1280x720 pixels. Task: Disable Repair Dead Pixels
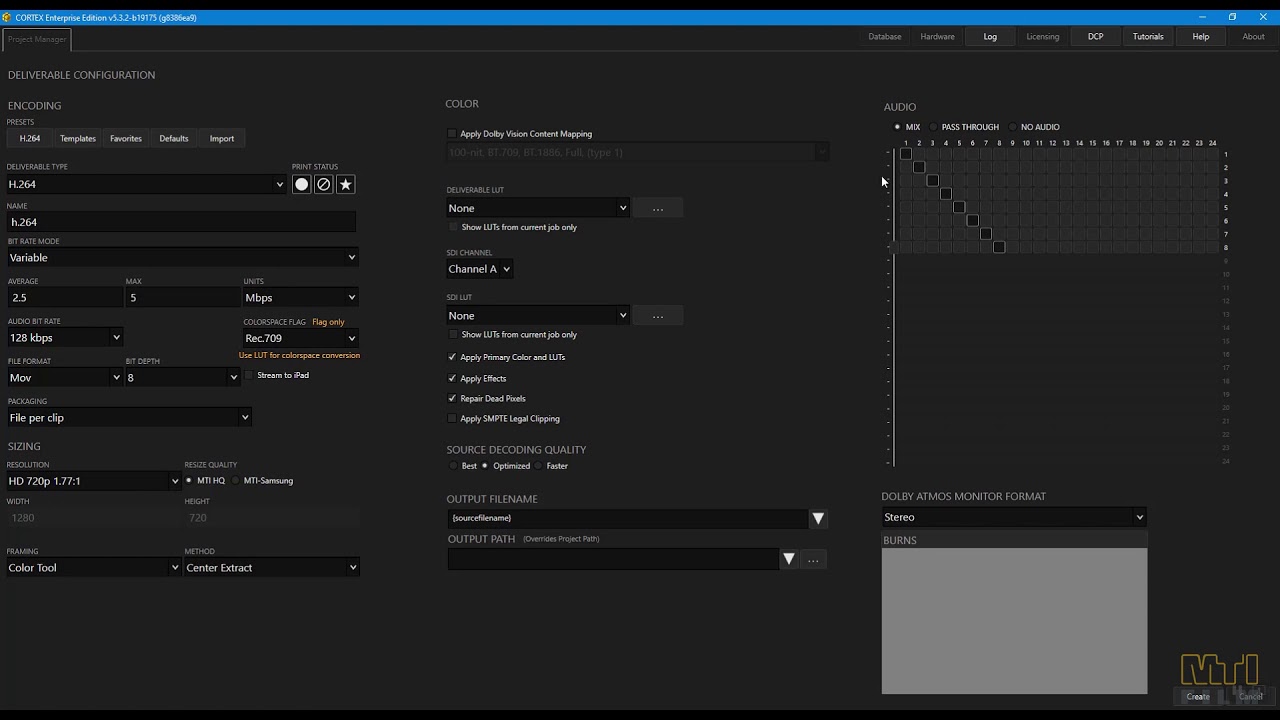(451, 398)
